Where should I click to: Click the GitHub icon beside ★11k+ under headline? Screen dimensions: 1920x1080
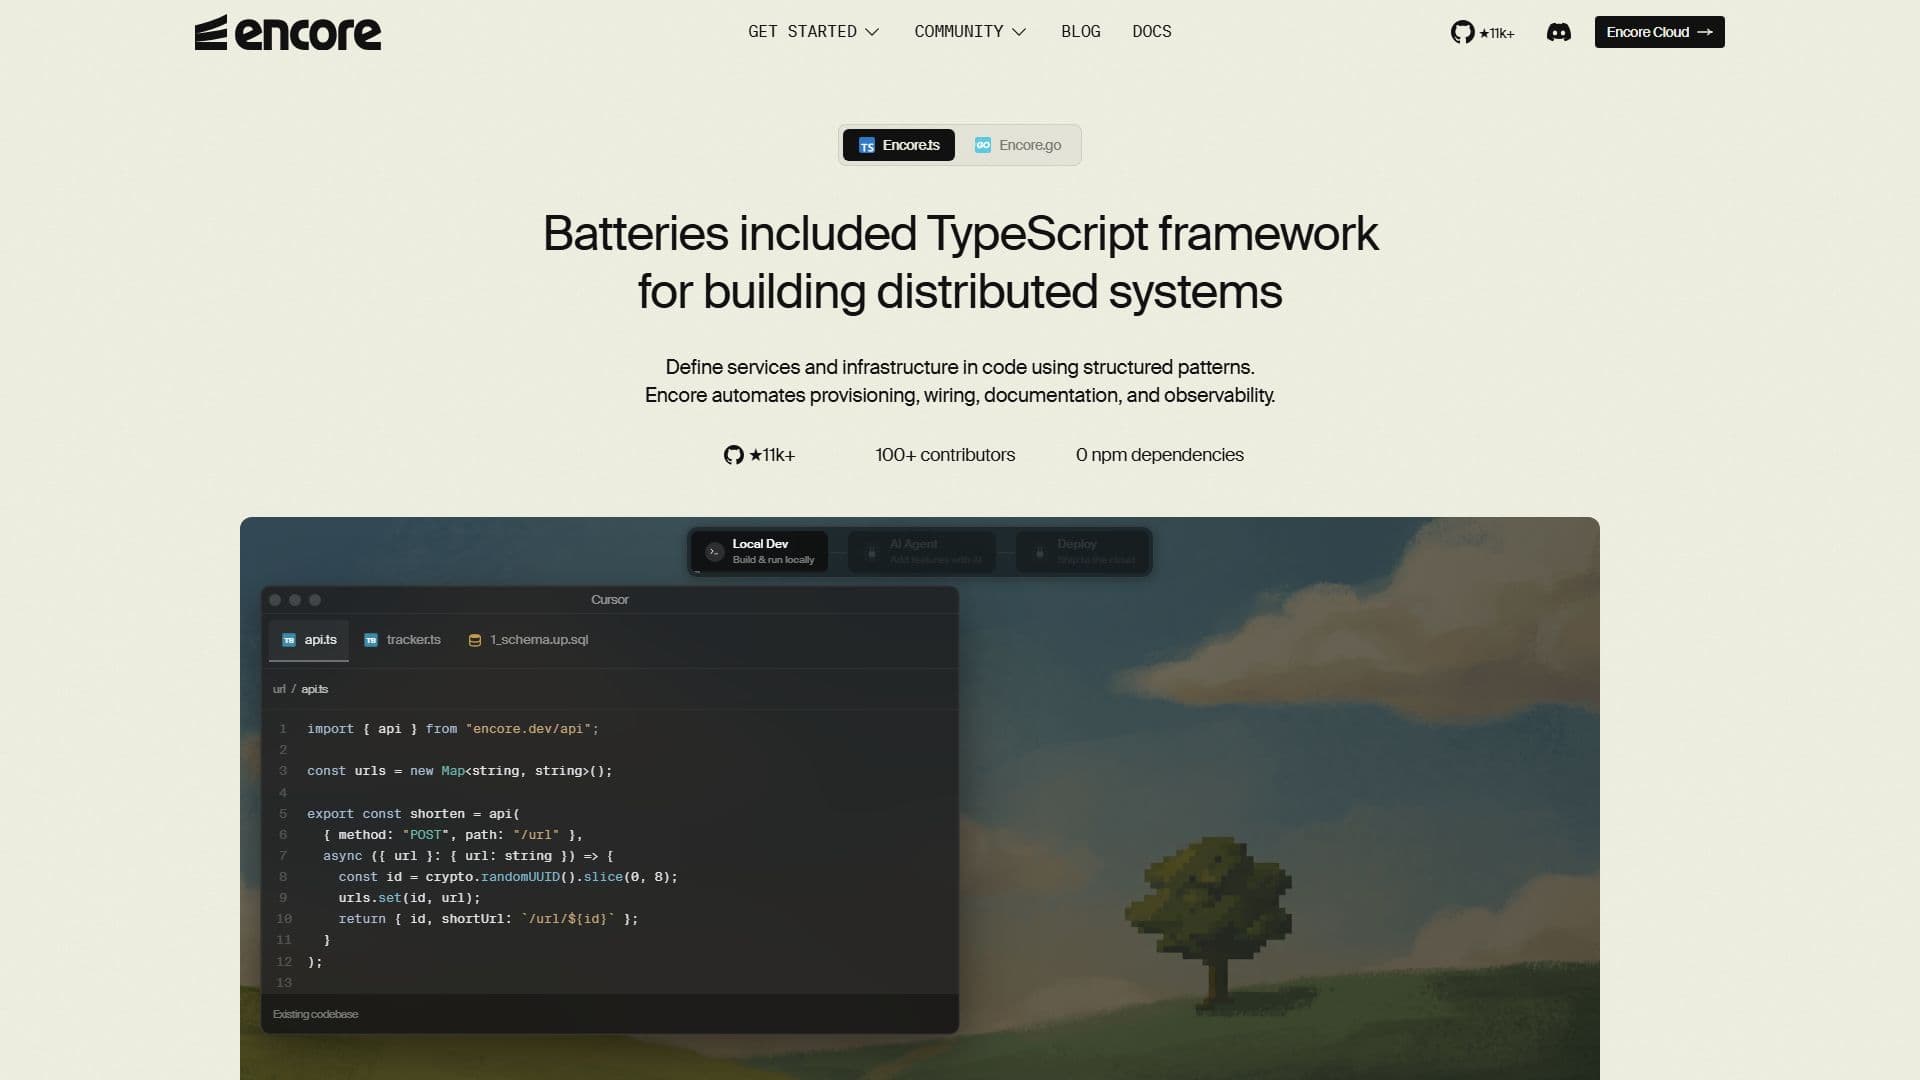(733, 455)
